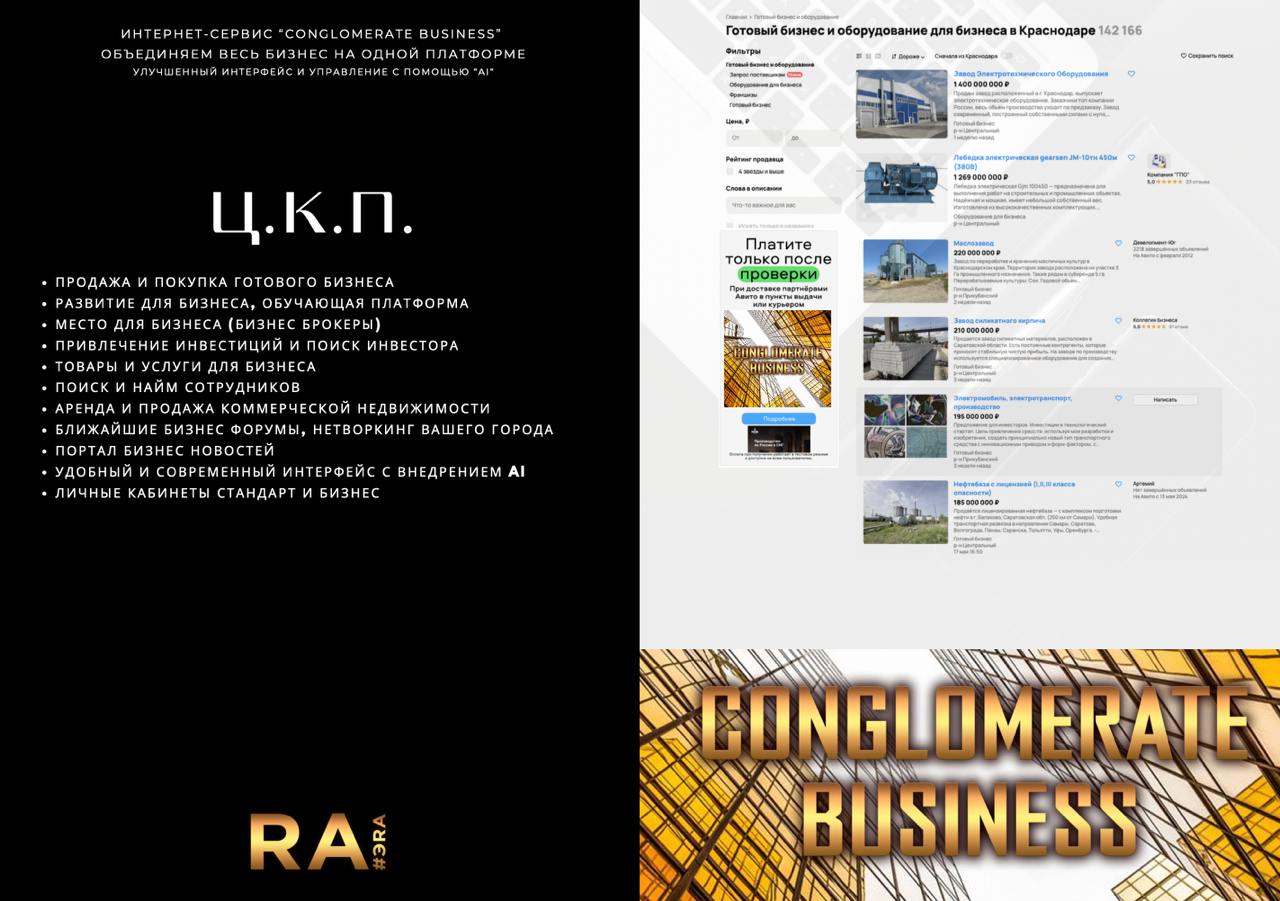Click the price От input field
Image resolution: width=1280 pixels, height=901 pixels.
click(755, 138)
